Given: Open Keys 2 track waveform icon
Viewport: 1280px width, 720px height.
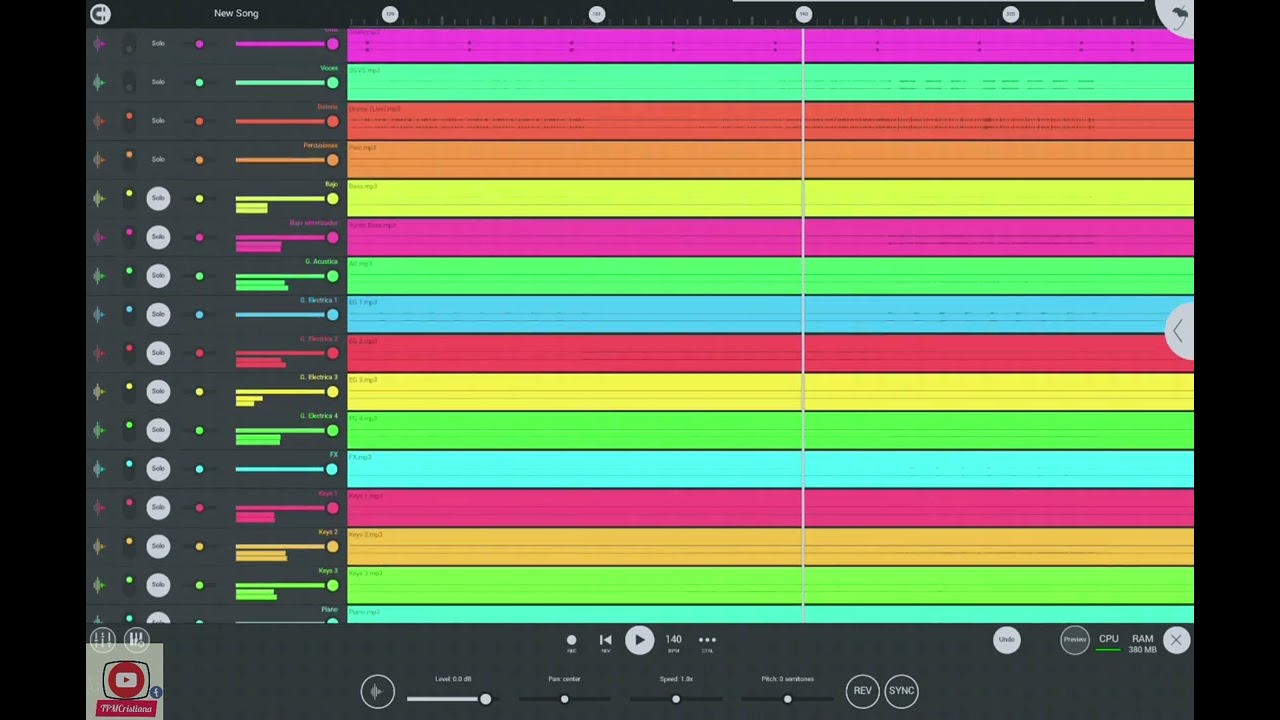Looking at the screenshot, I should tap(98, 546).
